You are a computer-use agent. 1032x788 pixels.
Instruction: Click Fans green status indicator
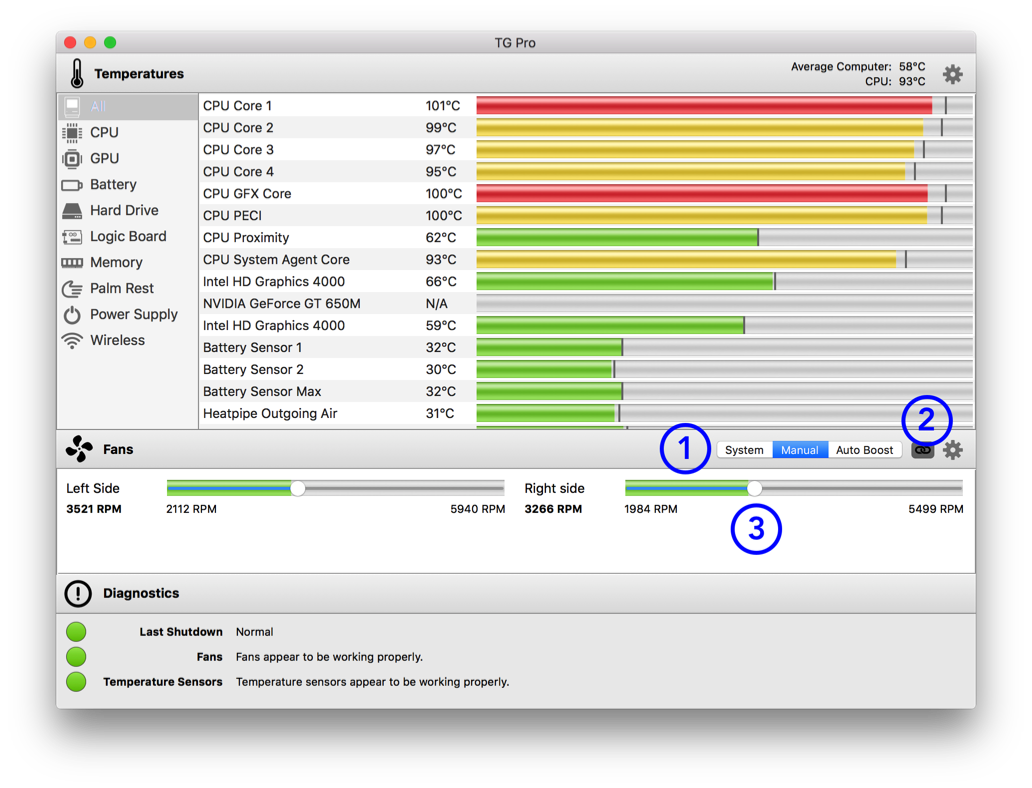[x=76, y=657]
